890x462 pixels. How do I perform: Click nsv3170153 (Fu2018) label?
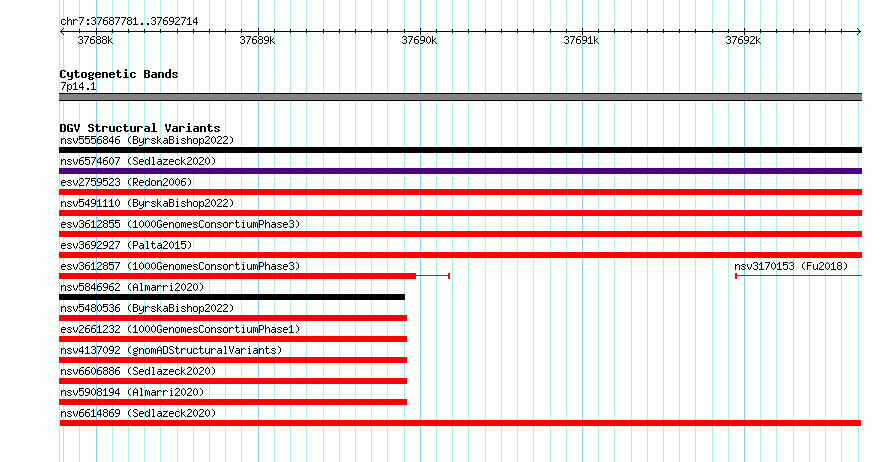click(791, 266)
